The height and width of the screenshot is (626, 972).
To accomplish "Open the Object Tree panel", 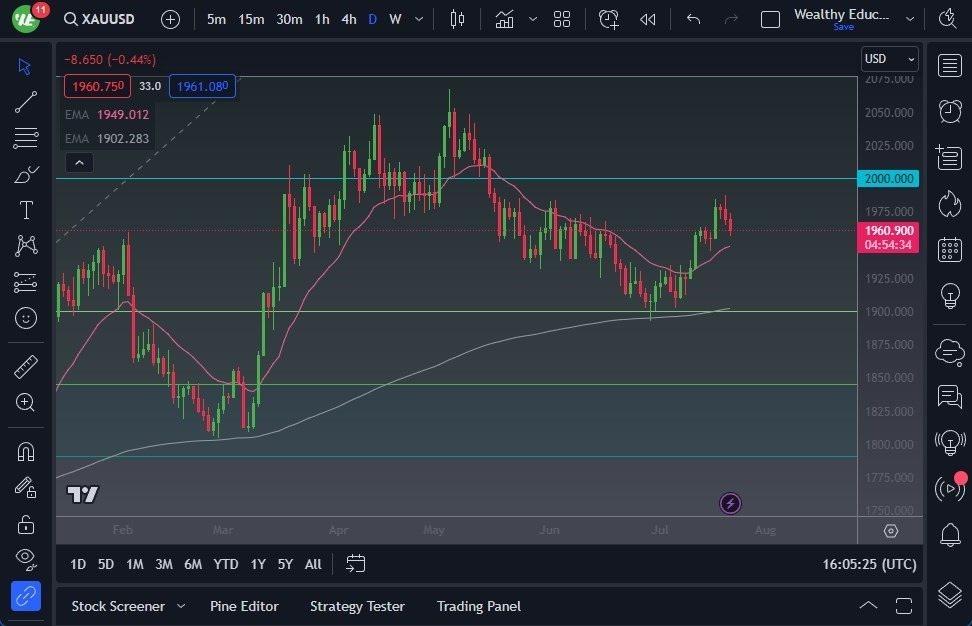I will (x=949, y=591).
